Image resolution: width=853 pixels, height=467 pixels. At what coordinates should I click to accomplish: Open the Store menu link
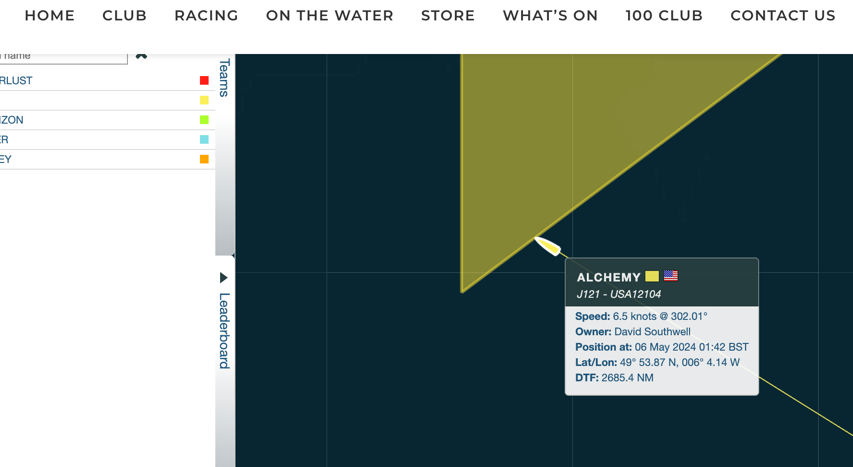(448, 16)
